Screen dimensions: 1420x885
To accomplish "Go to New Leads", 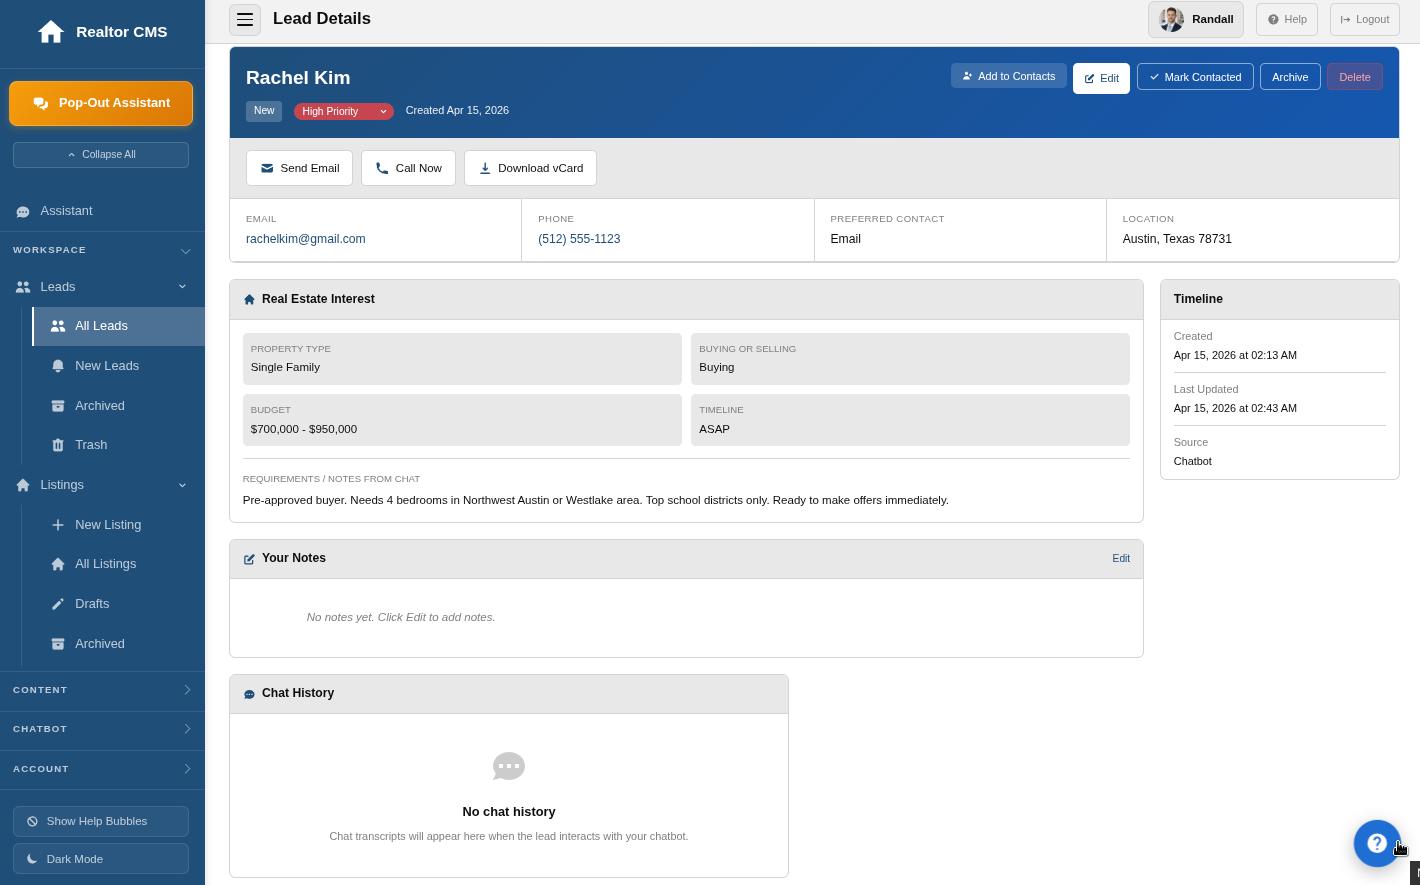I will [x=119, y=366].
